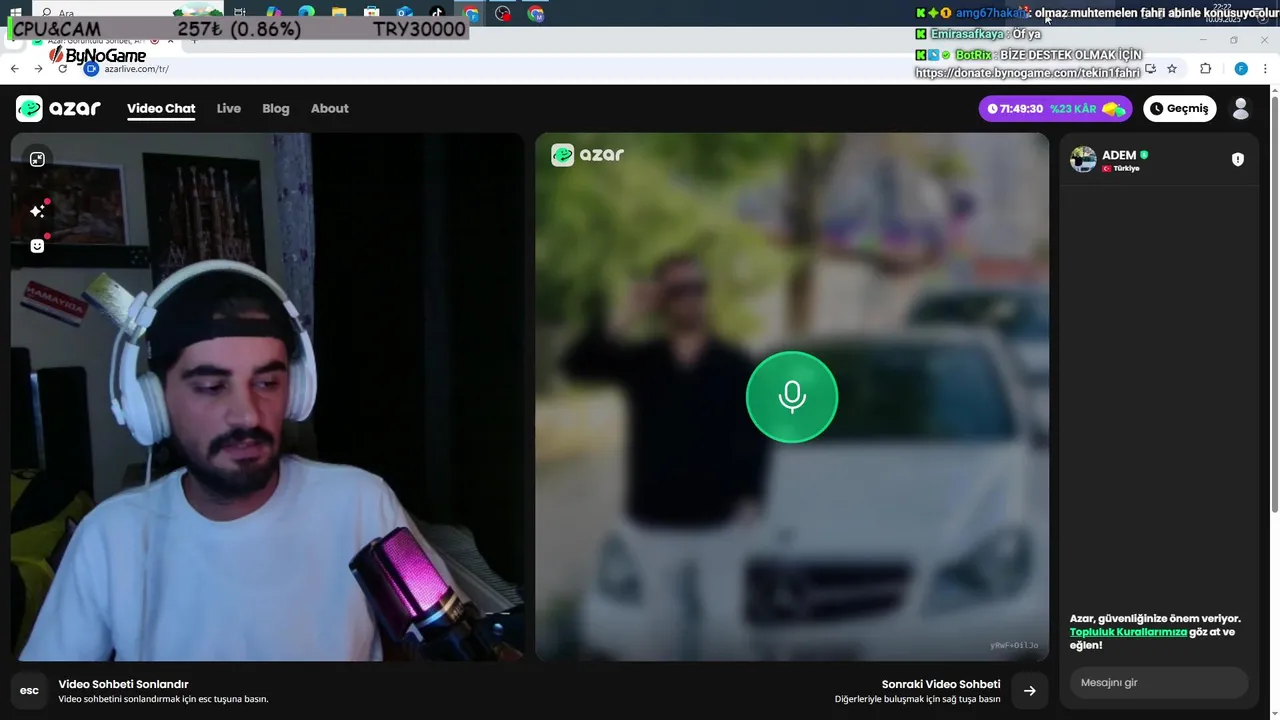
Task: Open ADEM's profile picture
Action: pos(1083,160)
